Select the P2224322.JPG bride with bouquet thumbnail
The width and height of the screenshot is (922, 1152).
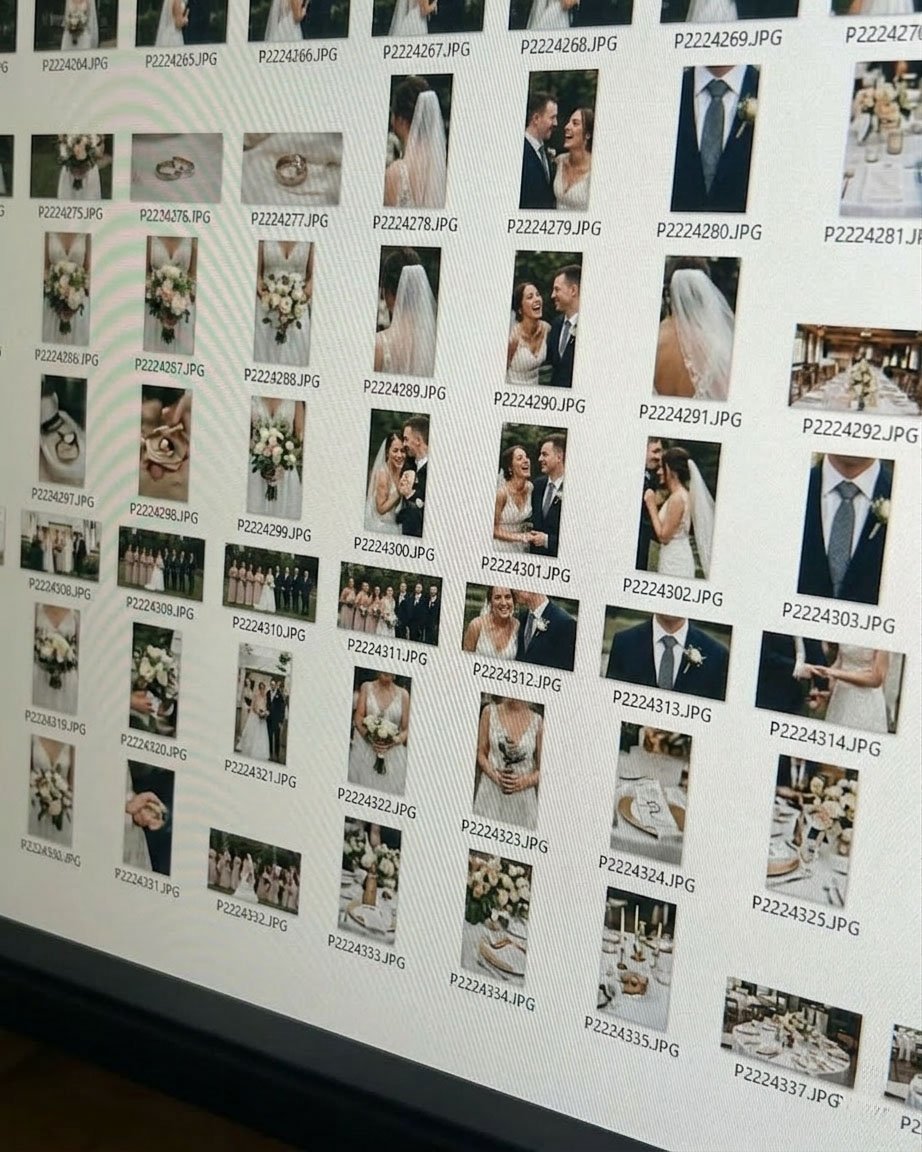379,732
